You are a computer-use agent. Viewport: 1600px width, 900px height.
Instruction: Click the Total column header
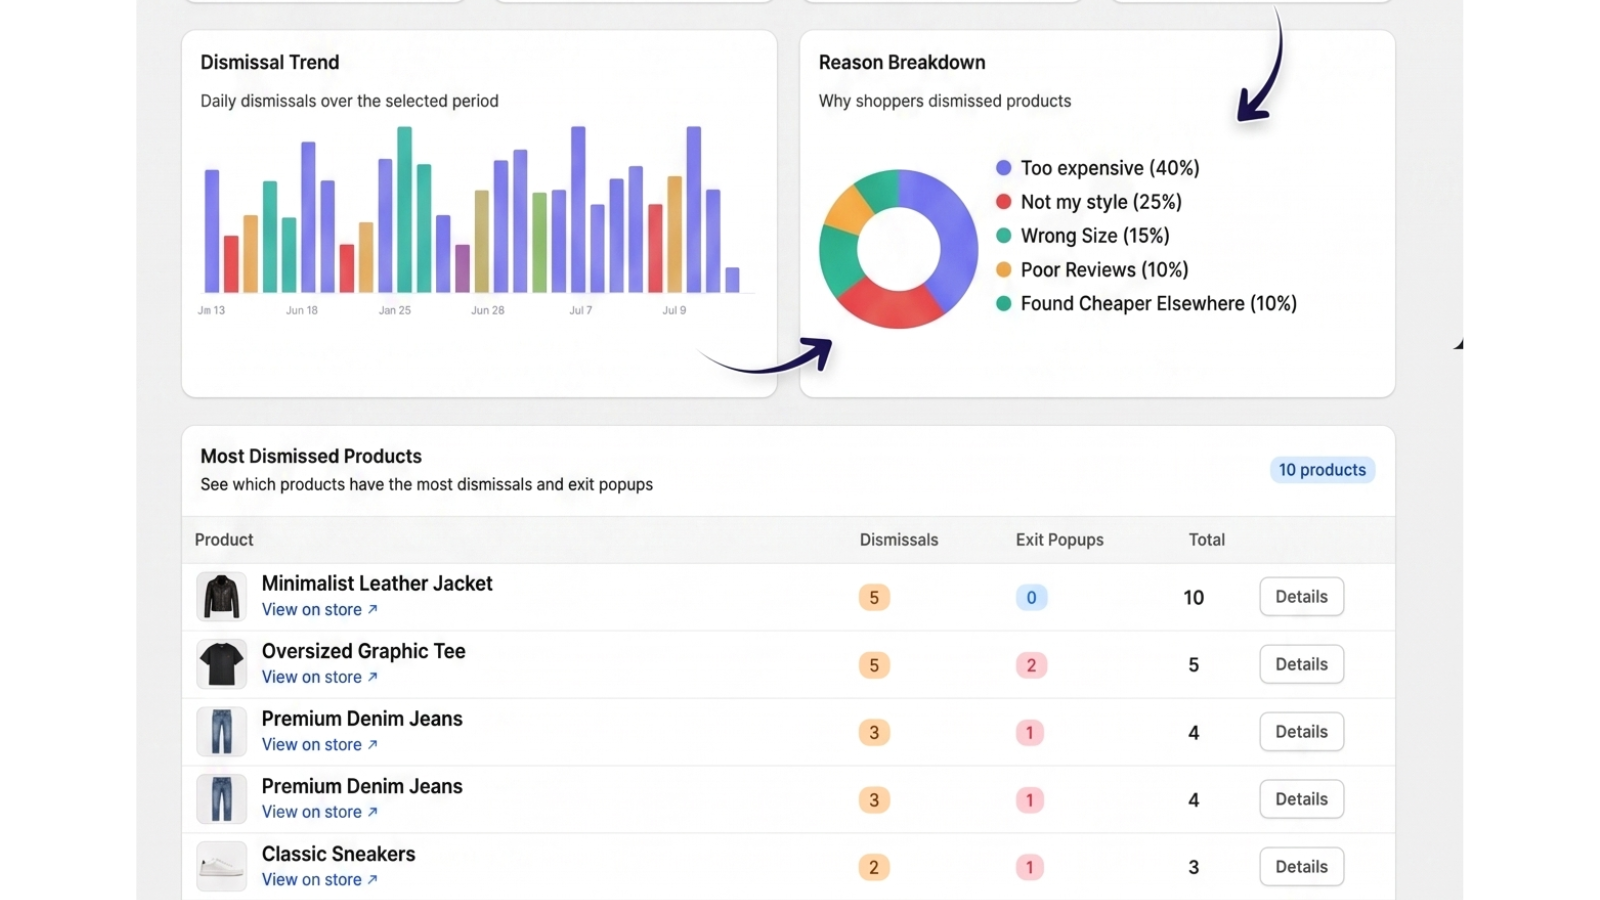(x=1207, y=540)
